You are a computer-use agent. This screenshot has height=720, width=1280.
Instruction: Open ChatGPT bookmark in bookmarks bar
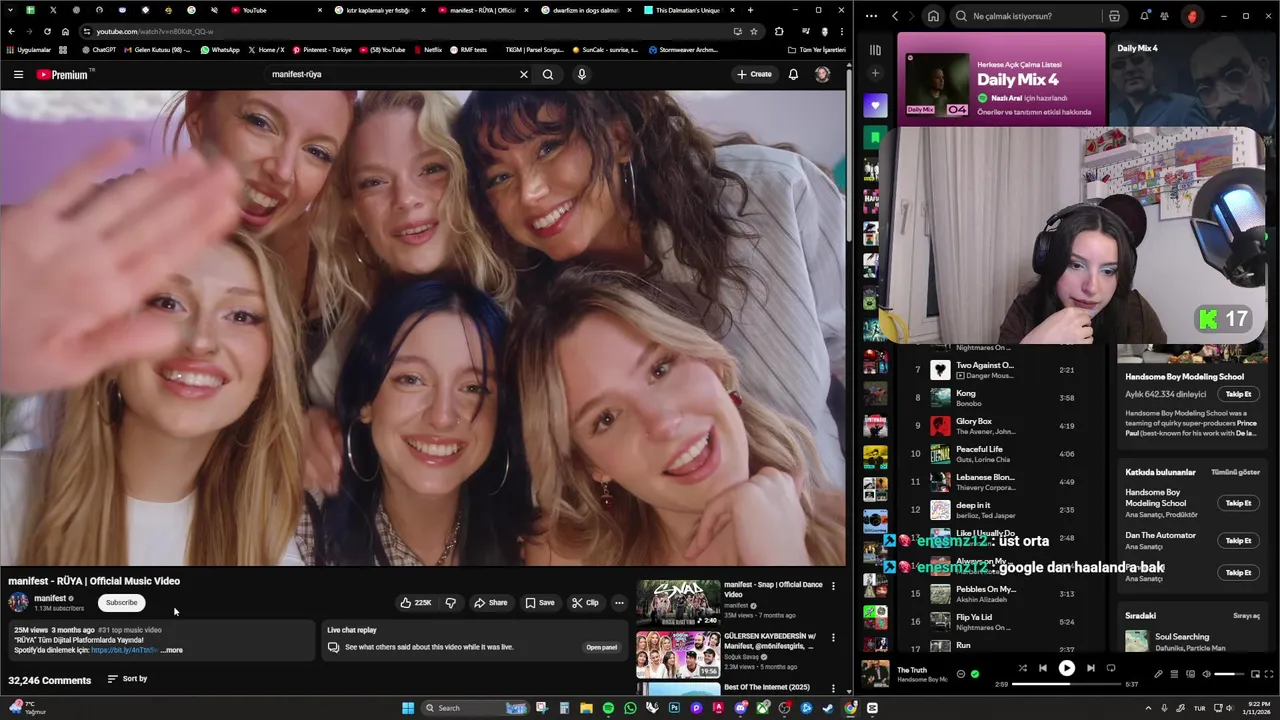click(x=98, y=49)
